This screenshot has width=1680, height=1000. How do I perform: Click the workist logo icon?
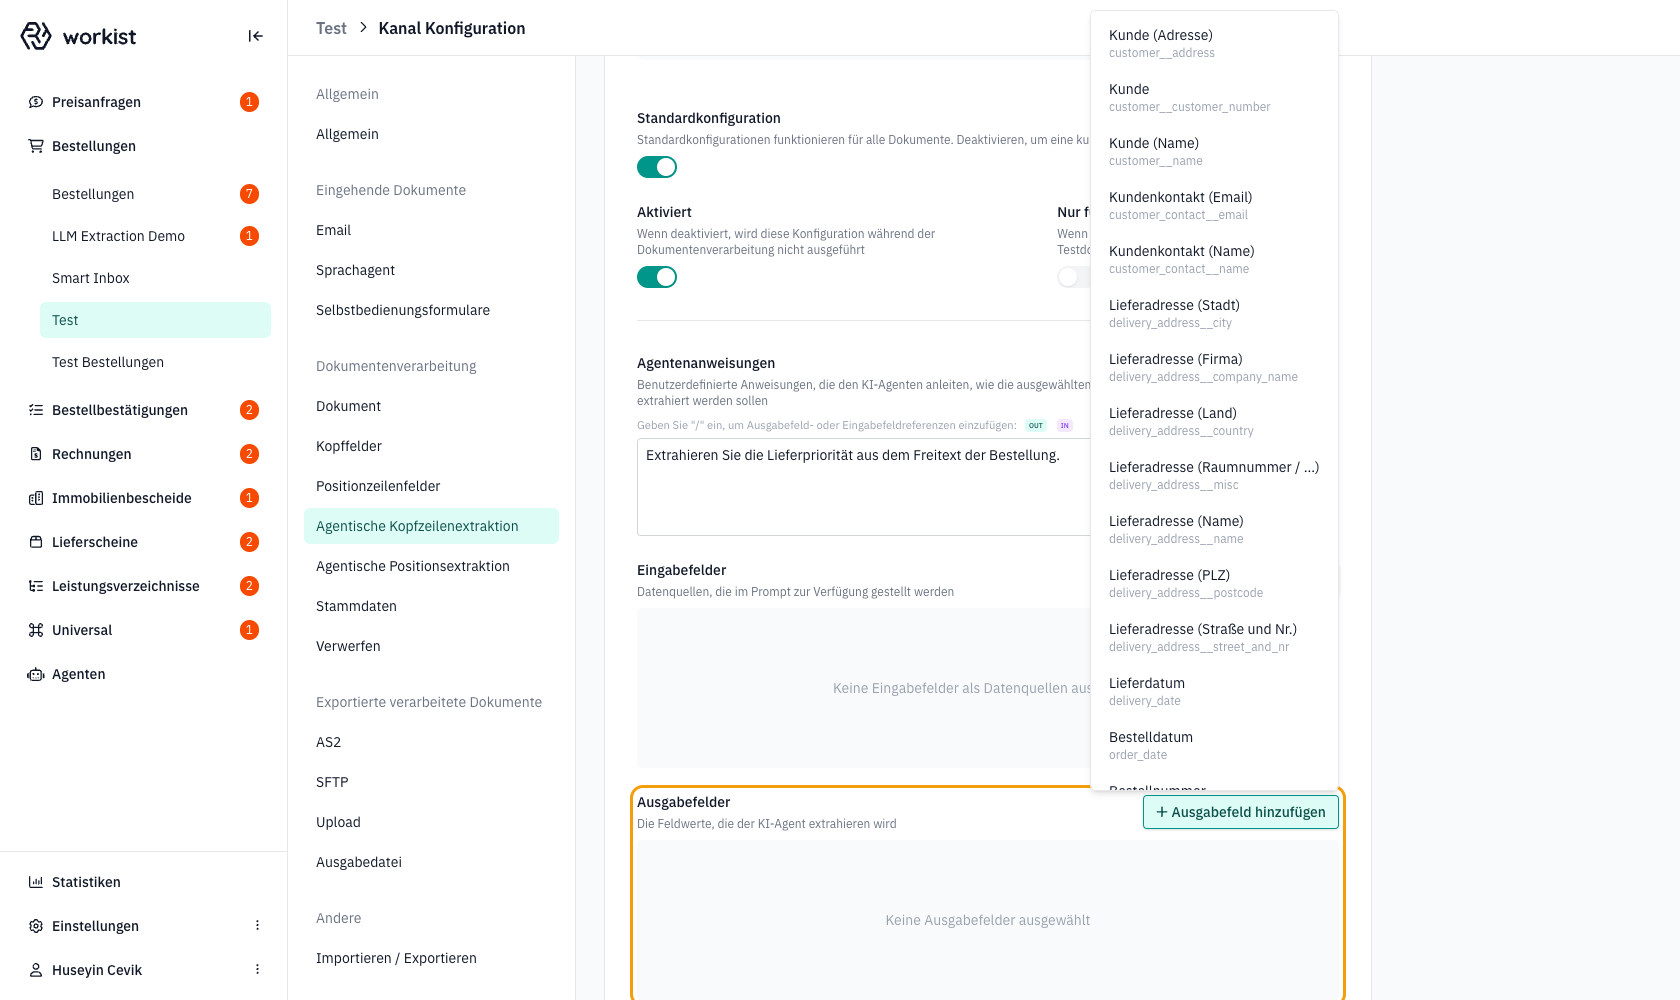tap(36, 36)
